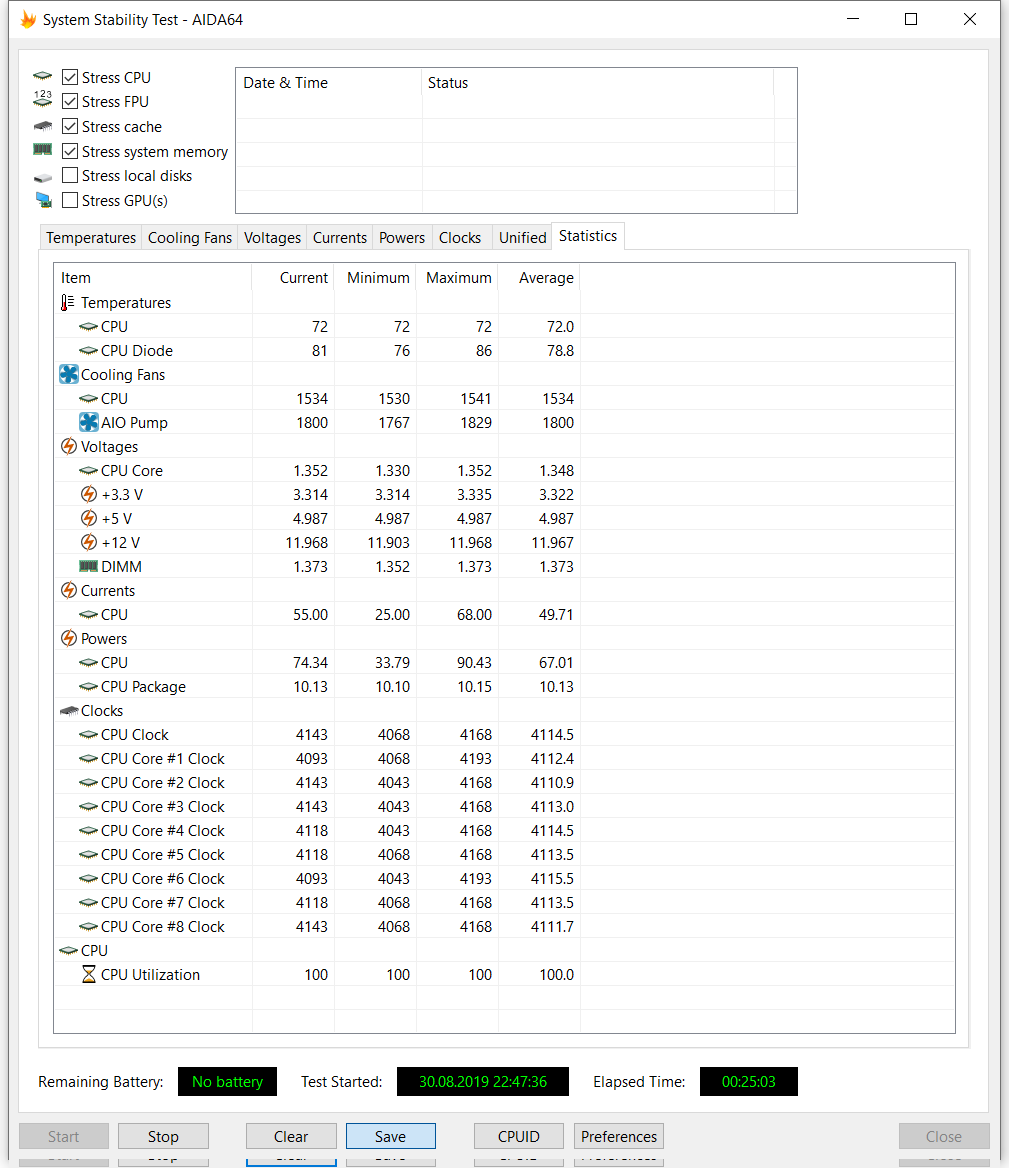This screenshot has width=1009, height=1168.
Task: Click the Average column header
Action: click(539, 278)
